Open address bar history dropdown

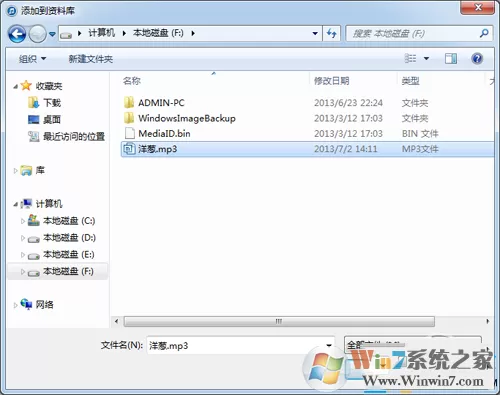[x=315, y=34]
